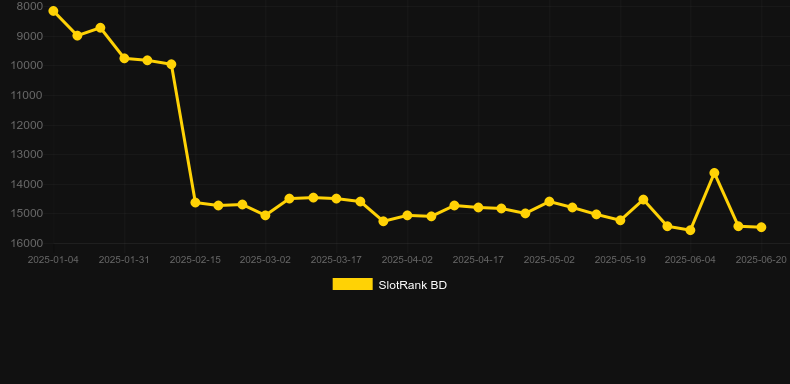Click the 14000 y-axis value
This screenshot has height=384, width=790.
(27, 184)
